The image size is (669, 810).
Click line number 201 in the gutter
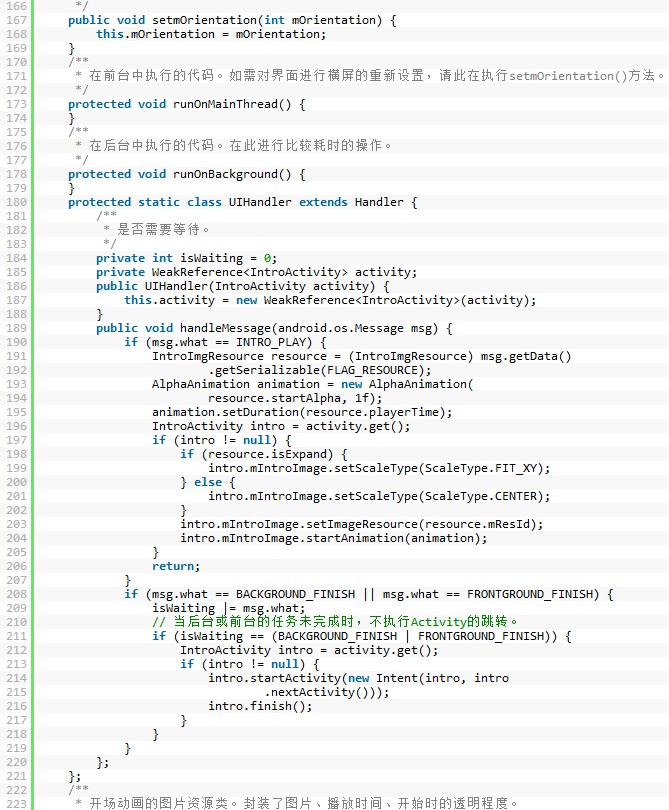point(16,496)
